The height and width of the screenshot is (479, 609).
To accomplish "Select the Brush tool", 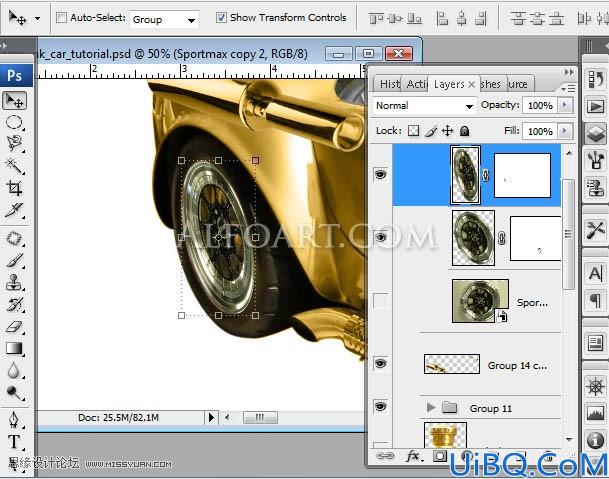I will pos(14,260).
